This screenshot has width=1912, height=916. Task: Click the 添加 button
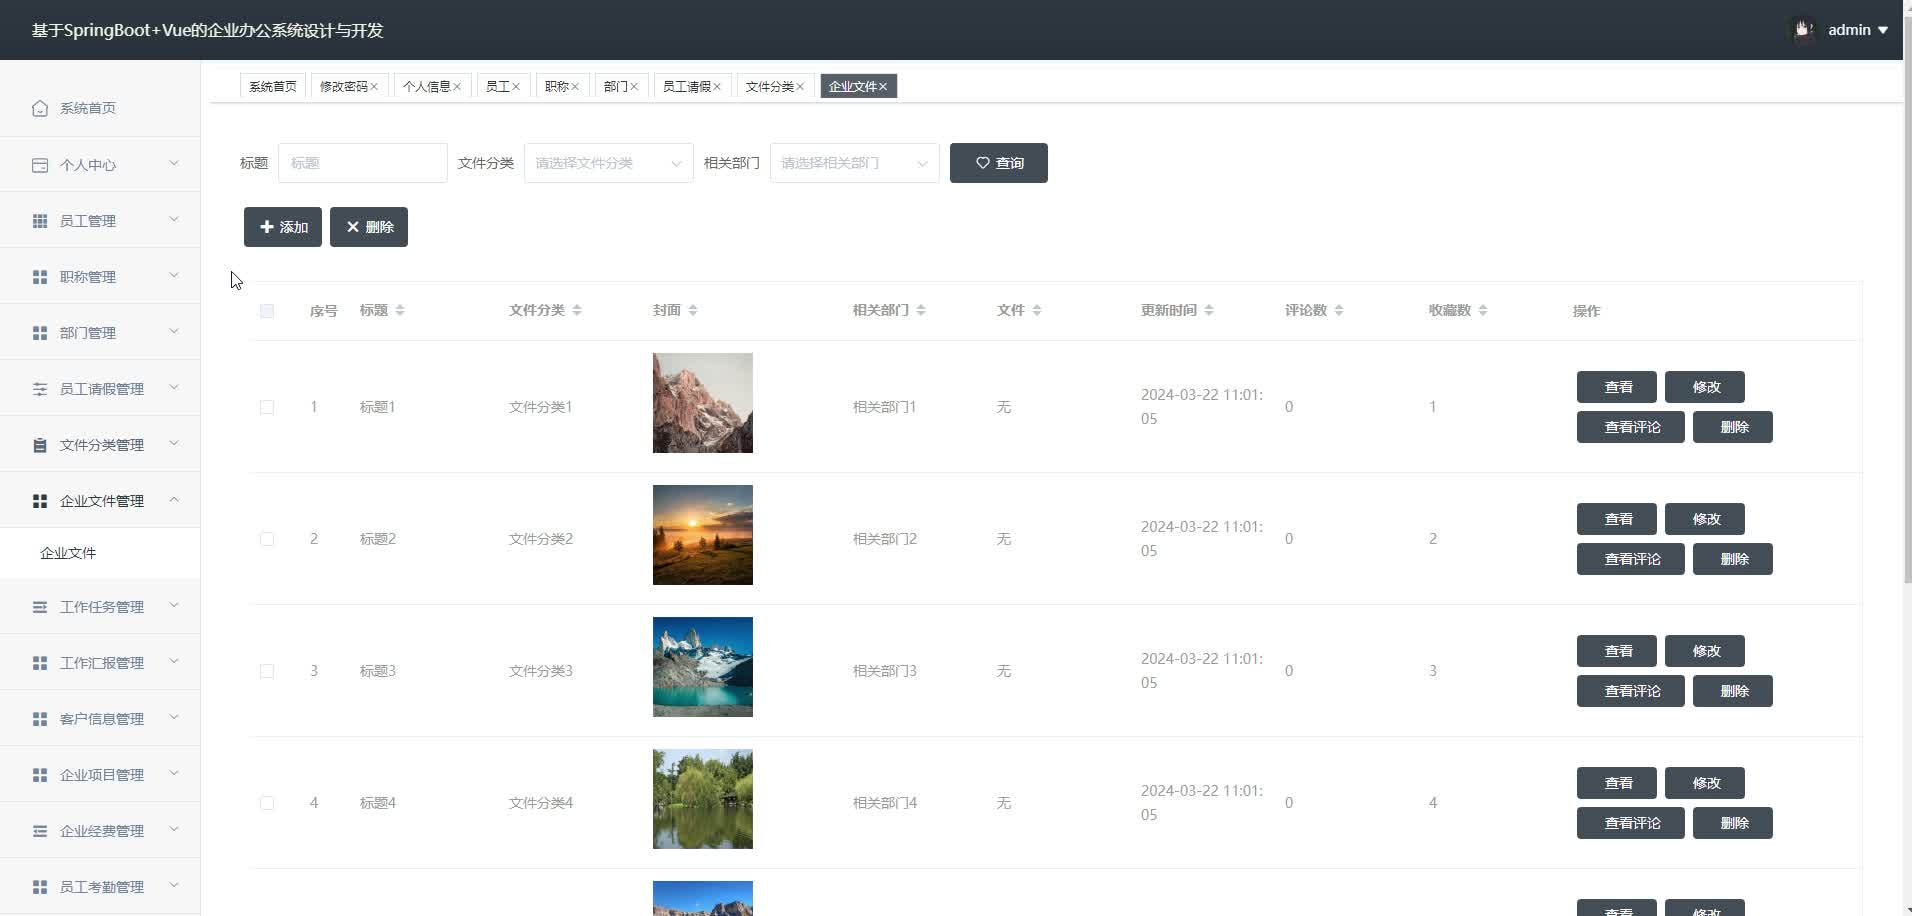pyautogui.click(x=283, y=227)
